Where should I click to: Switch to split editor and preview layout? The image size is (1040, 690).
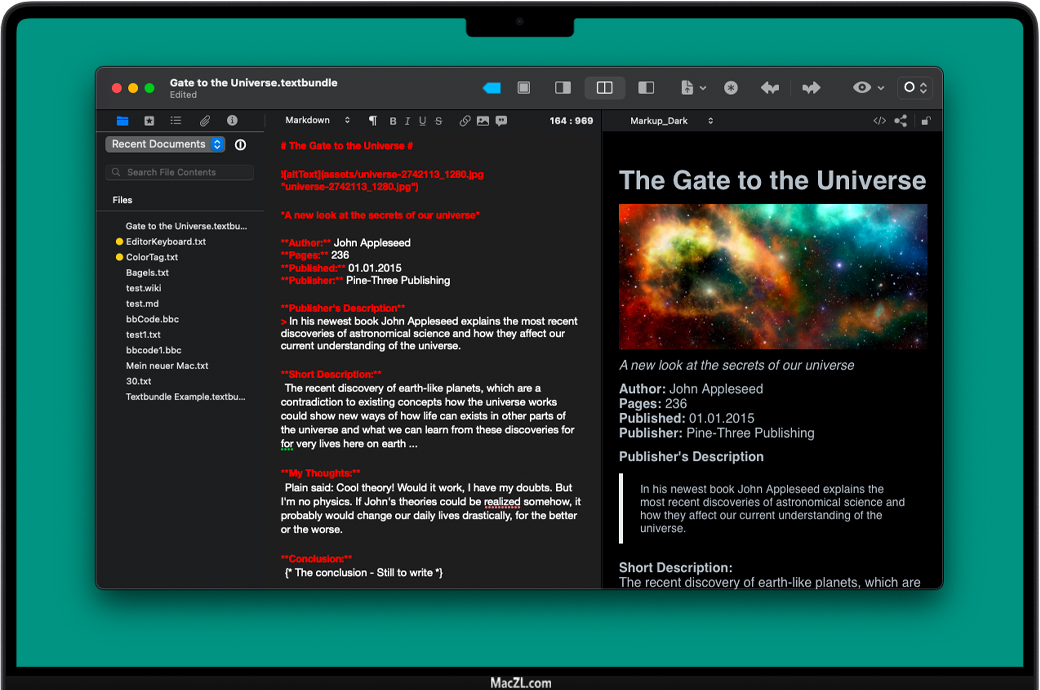coord(604,88)
